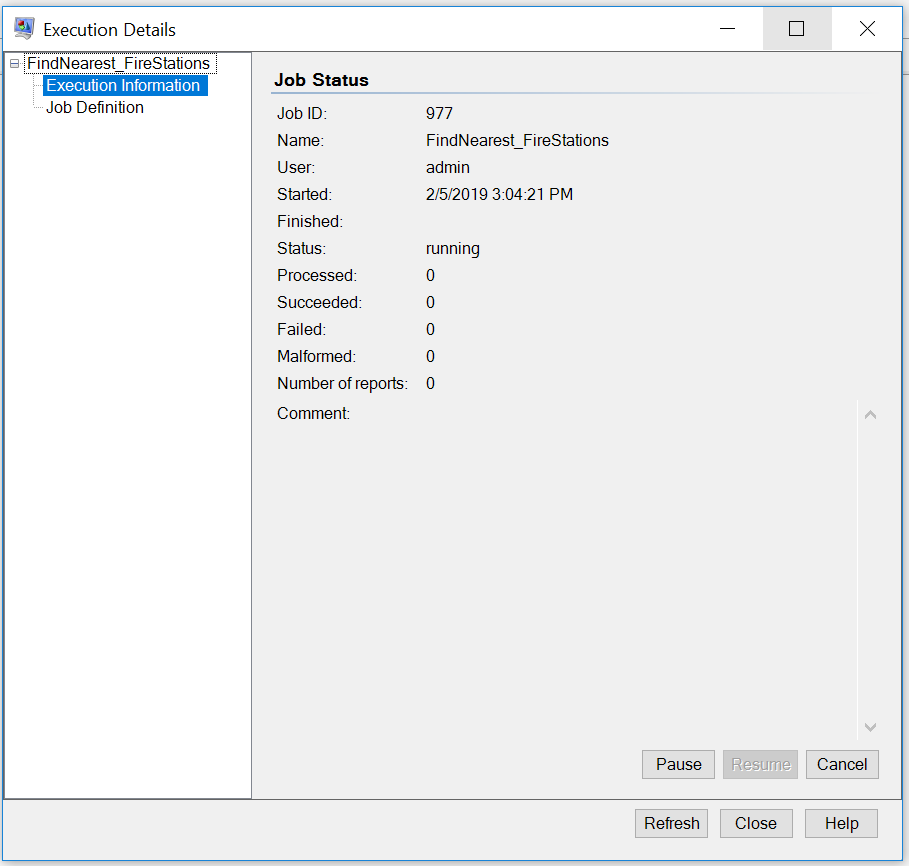Screen dimensions: 909x866
Task: Pause the running job
Action: coord(678,765)
